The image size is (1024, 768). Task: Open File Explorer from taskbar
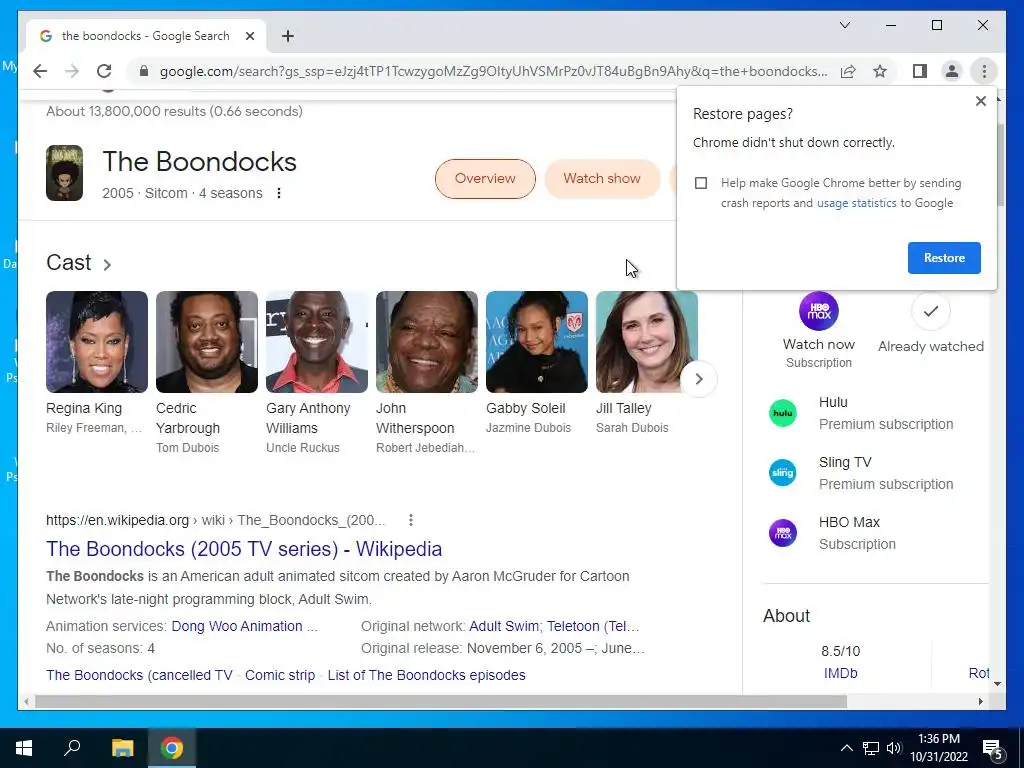[122, 748]
